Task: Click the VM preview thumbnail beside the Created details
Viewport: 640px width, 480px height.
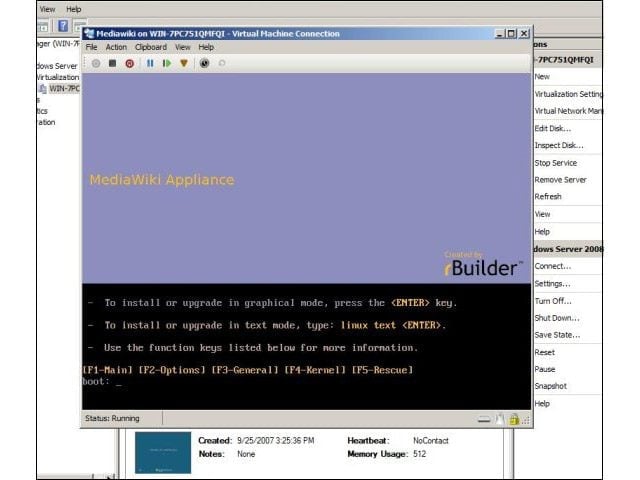Action: (x=163, y=453)
